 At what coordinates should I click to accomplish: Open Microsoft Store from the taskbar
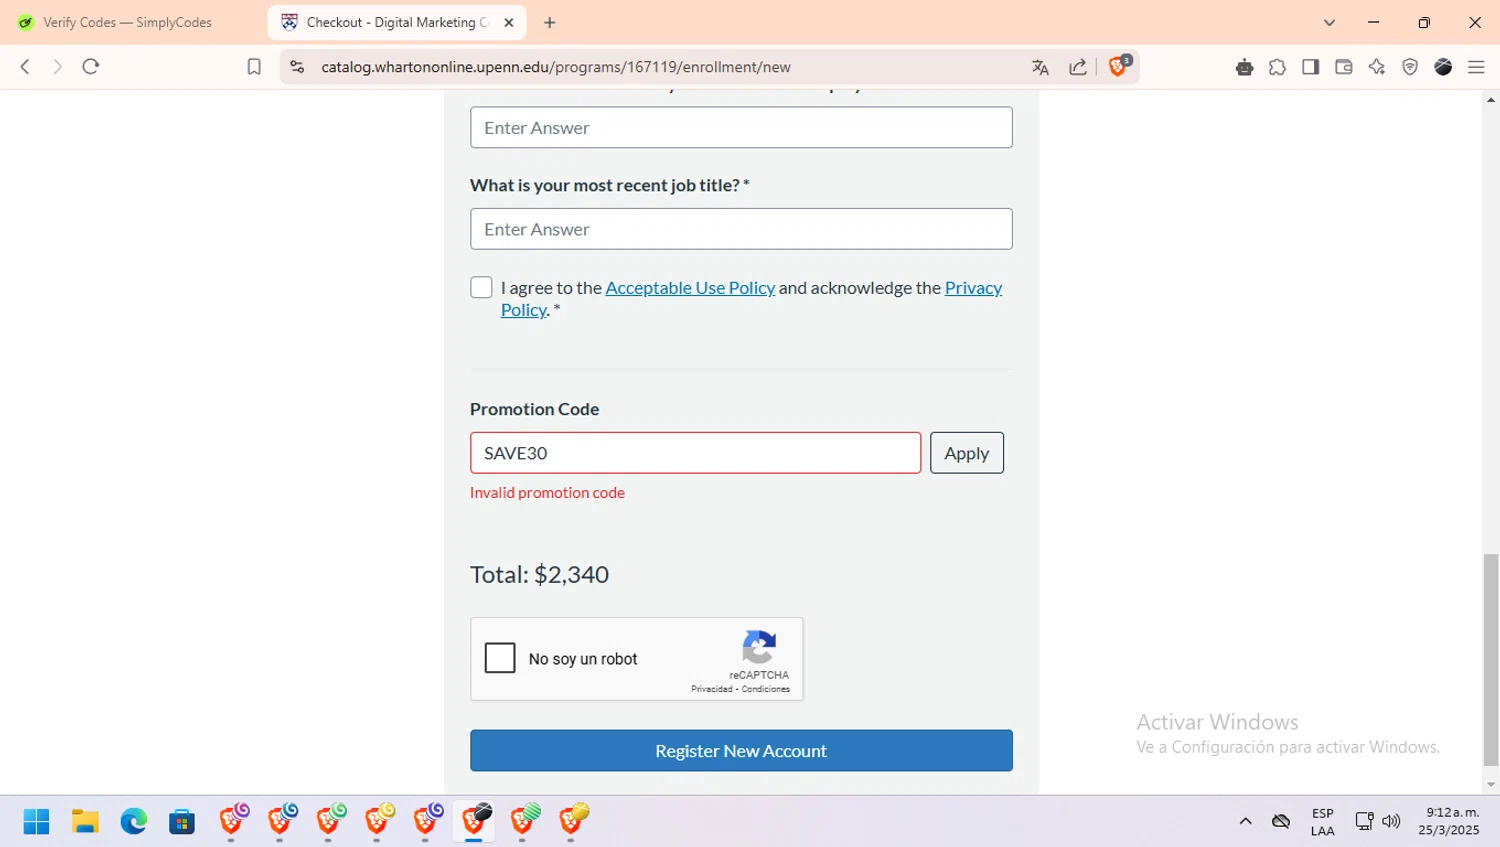(x=182, y=822)
